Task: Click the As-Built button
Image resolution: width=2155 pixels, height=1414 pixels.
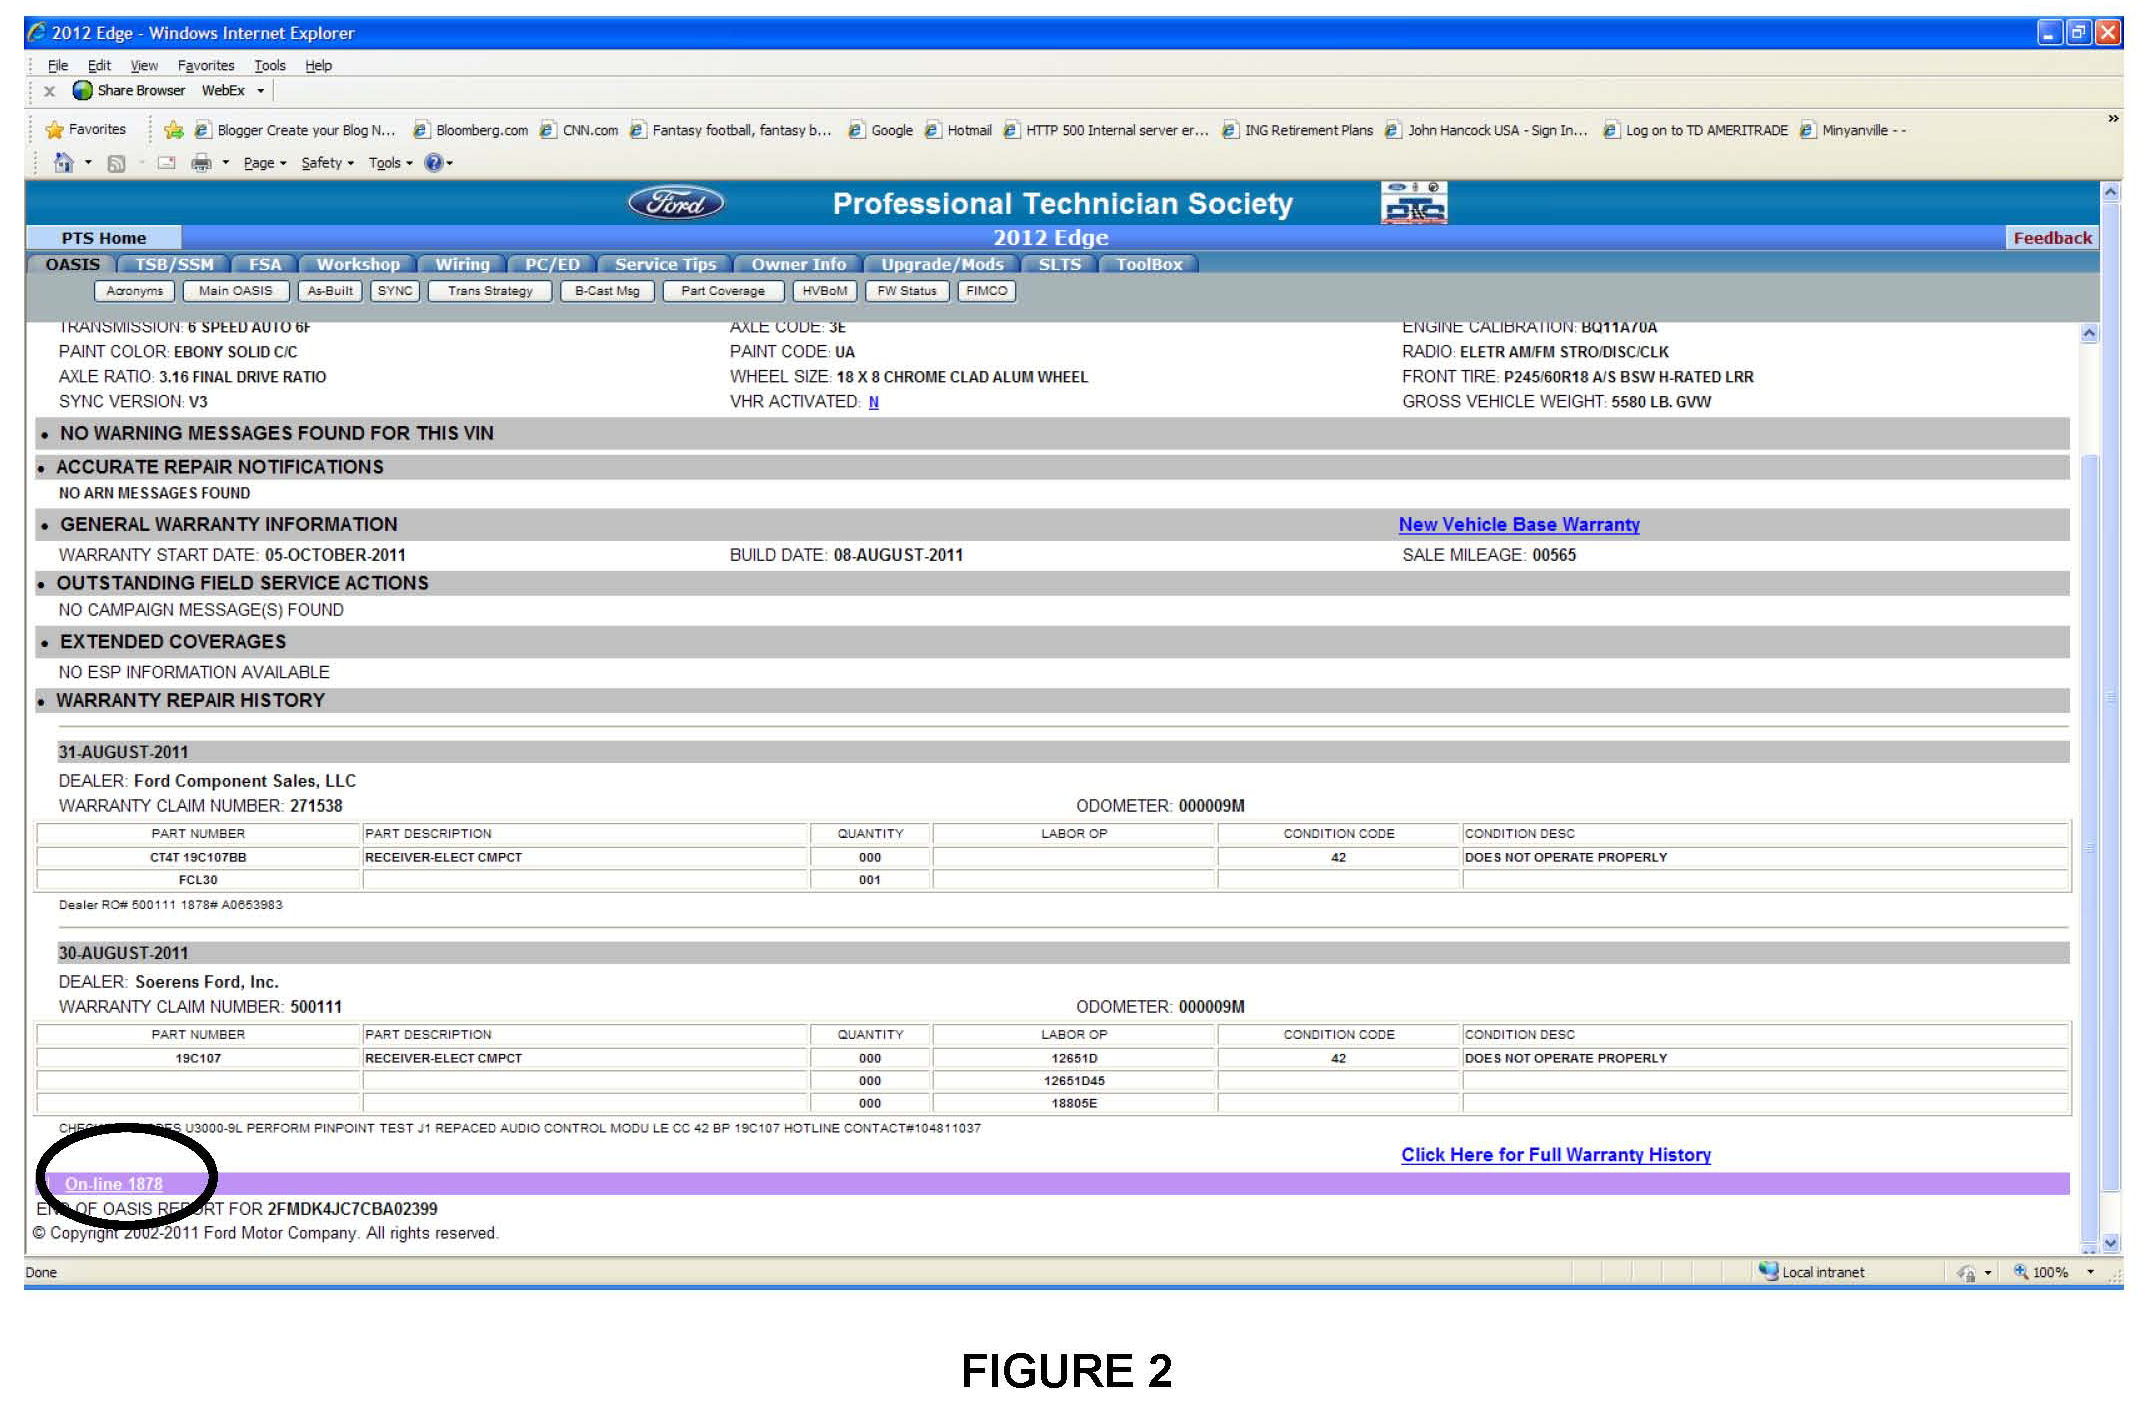Action: pos(329,291)
